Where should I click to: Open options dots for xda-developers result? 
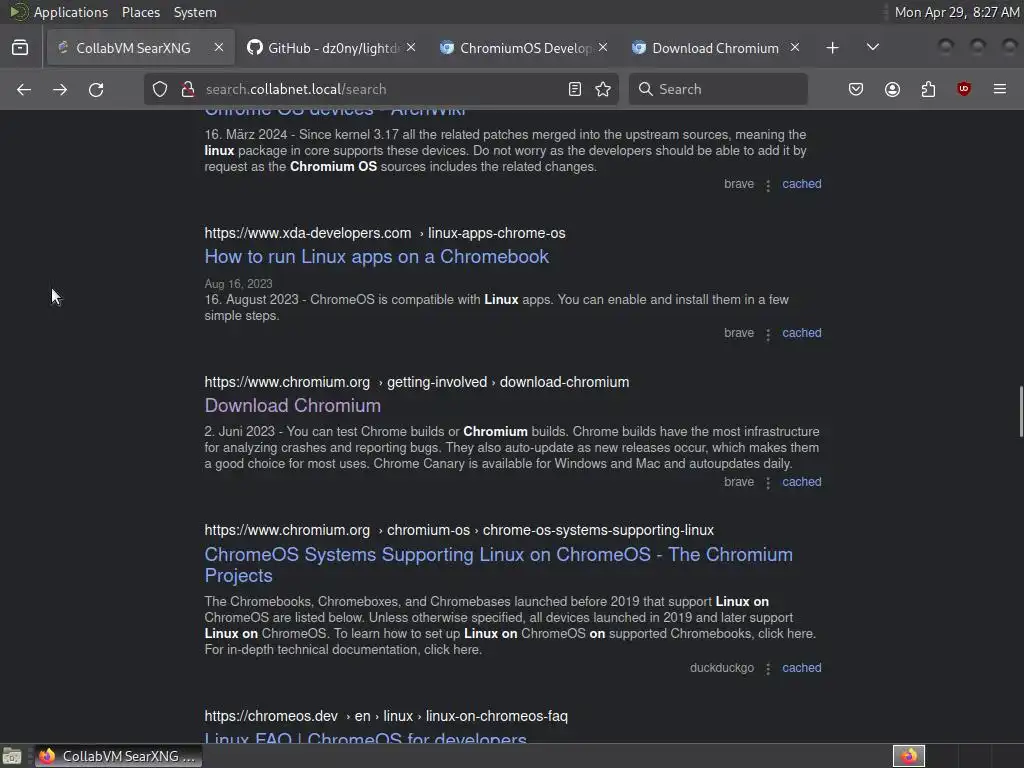coord(768,334)
